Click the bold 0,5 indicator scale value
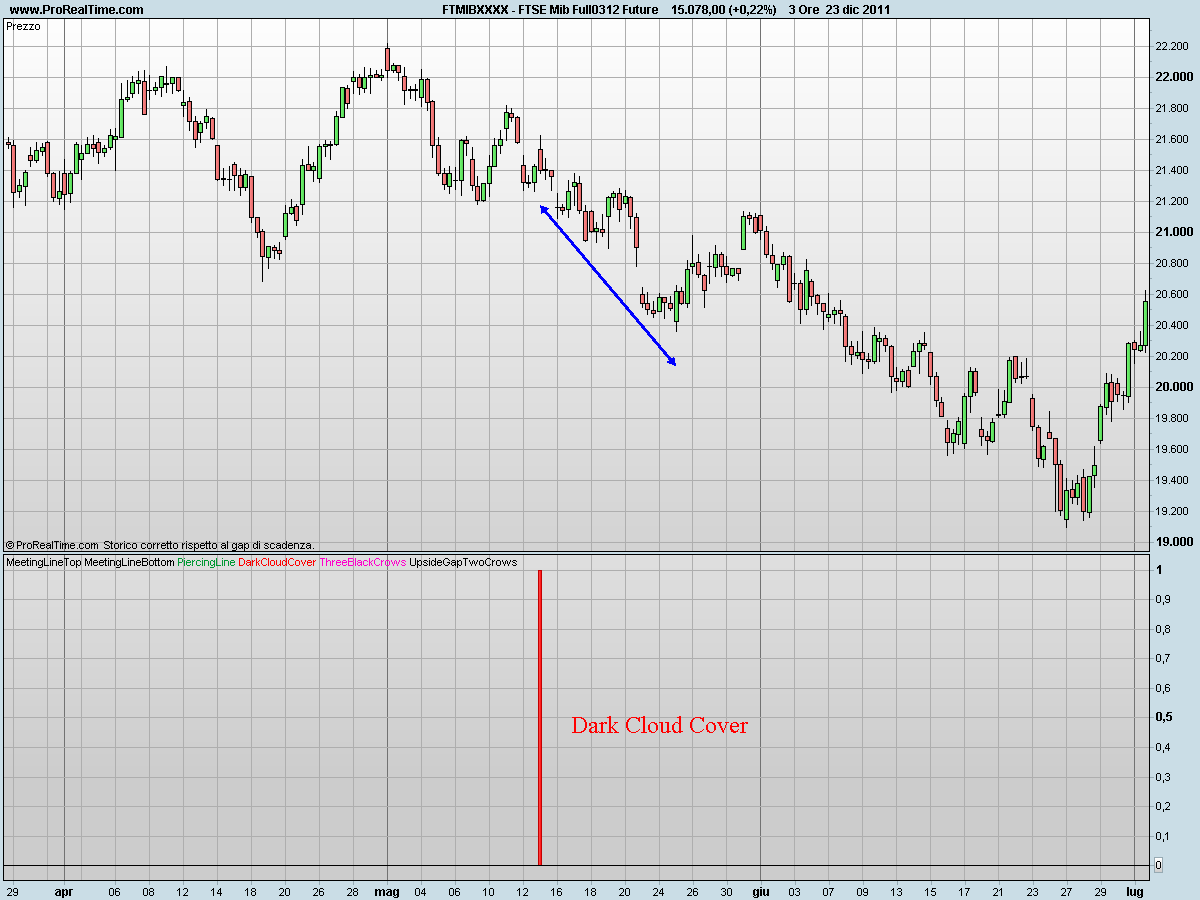This screenshot has width=1200, height=900. coord(1163,717)
